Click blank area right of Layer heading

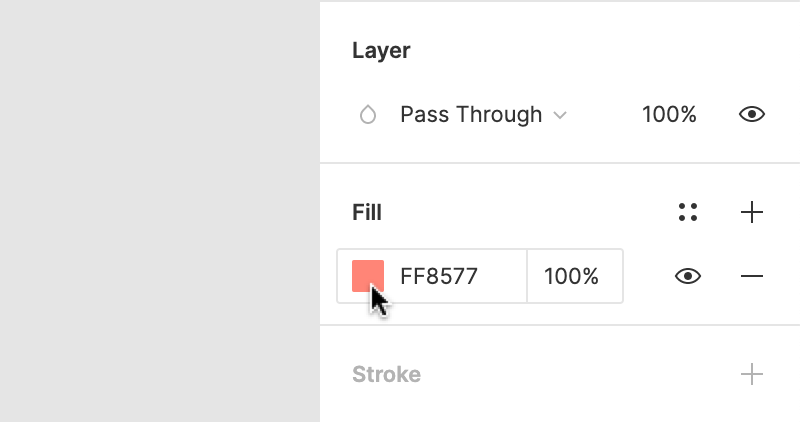point(602,51)
